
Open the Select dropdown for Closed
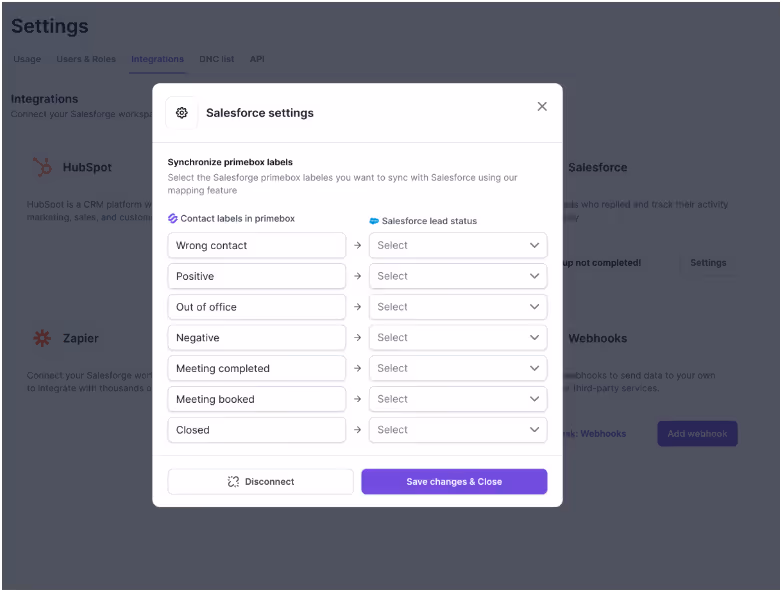coord(458,430)
